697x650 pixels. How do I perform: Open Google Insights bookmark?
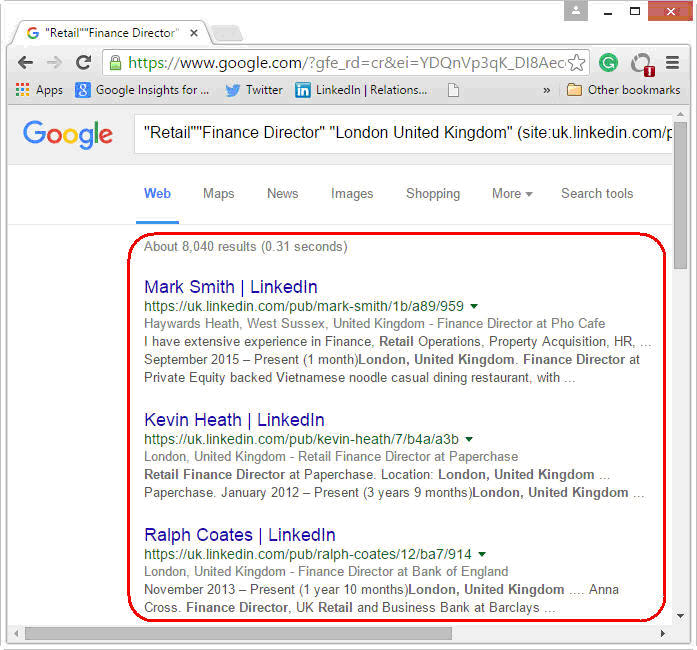142,90
